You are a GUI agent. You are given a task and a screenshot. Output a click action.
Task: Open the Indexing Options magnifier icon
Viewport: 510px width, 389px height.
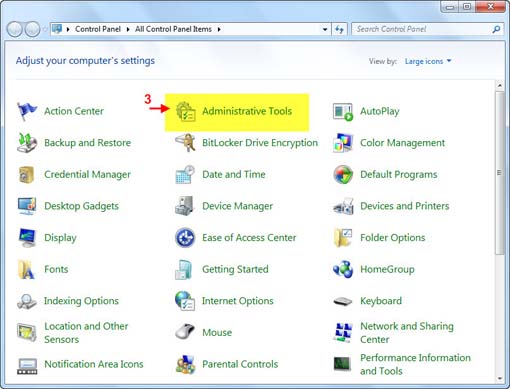click(x=27, y=301)
